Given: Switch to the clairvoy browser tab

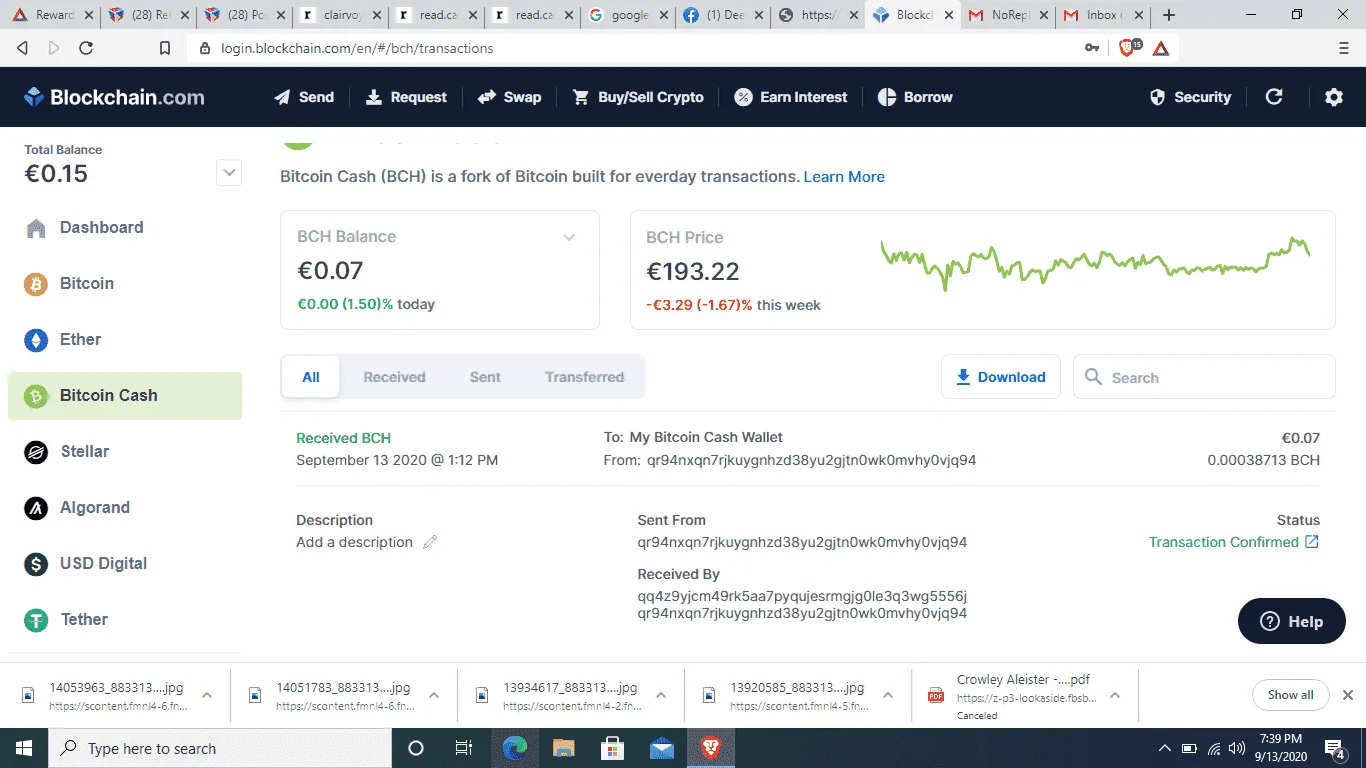Looking at the screenshot, I should click(x=339, y=15).
